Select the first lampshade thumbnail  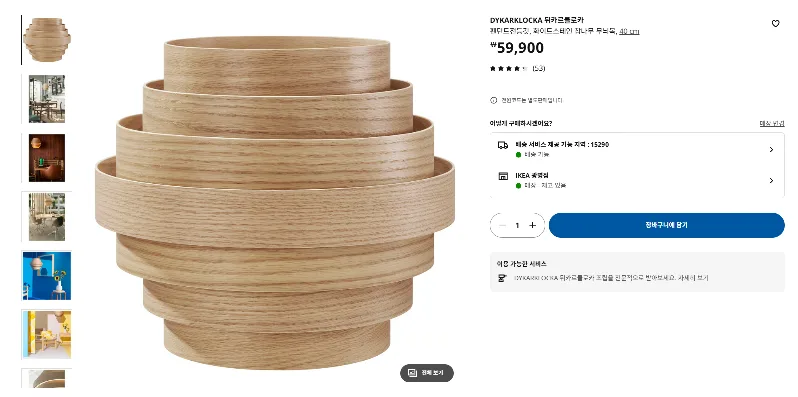pos(47,40)
